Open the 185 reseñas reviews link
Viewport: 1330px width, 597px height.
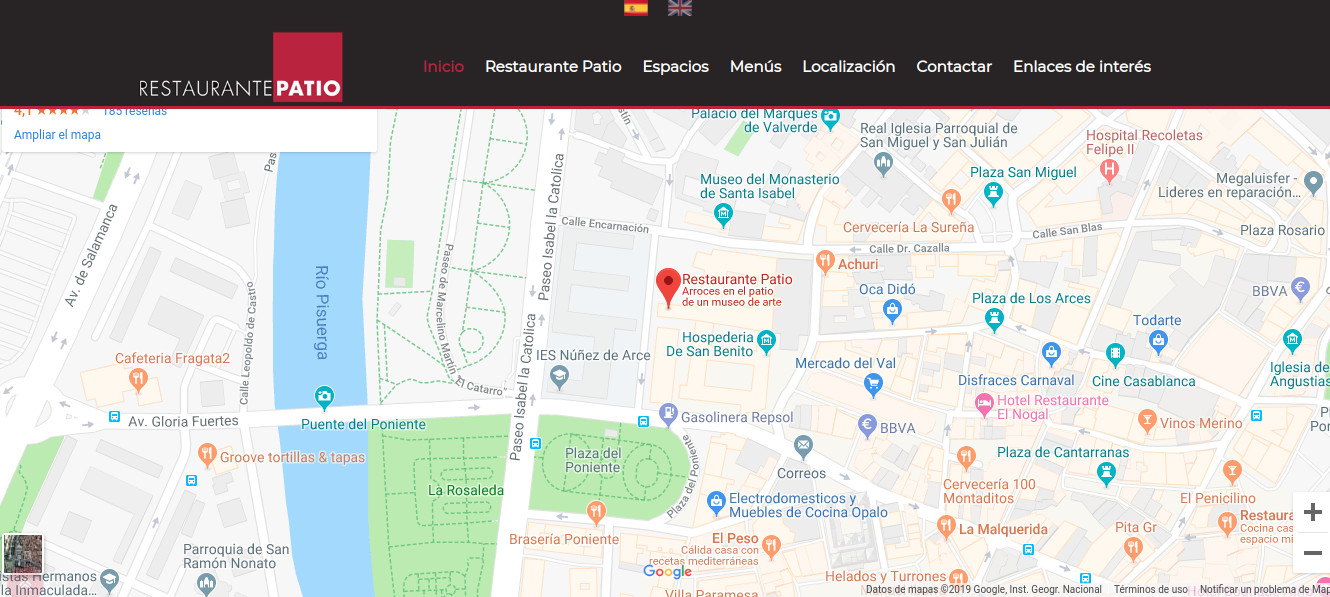pos(135,111)
